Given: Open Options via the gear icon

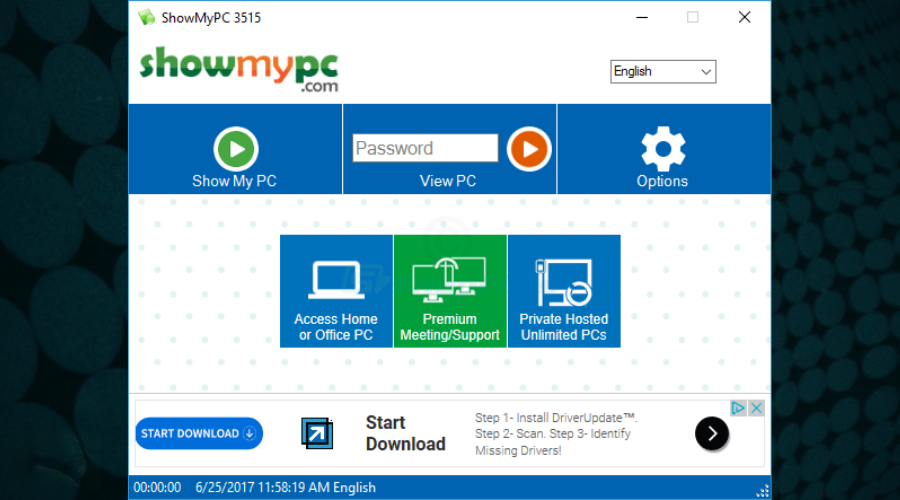Looking at the screenshot, I should point(663,149).
